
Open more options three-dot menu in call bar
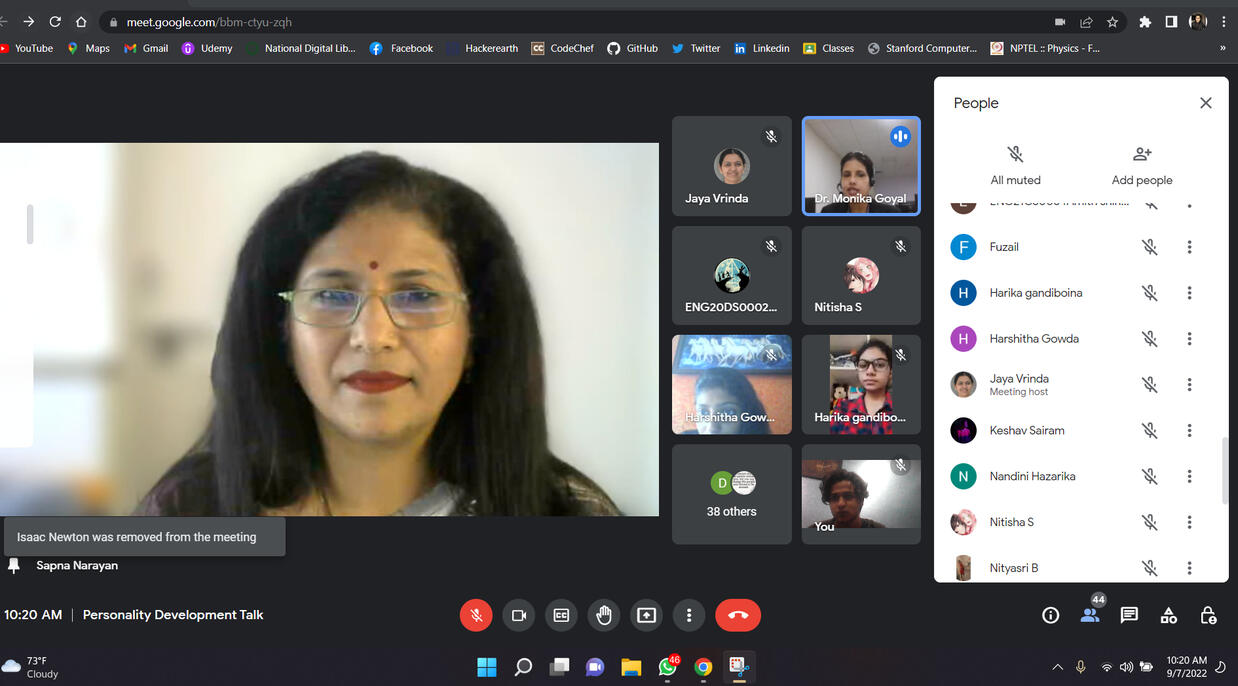pyautogui.click(x=689, y=615)
